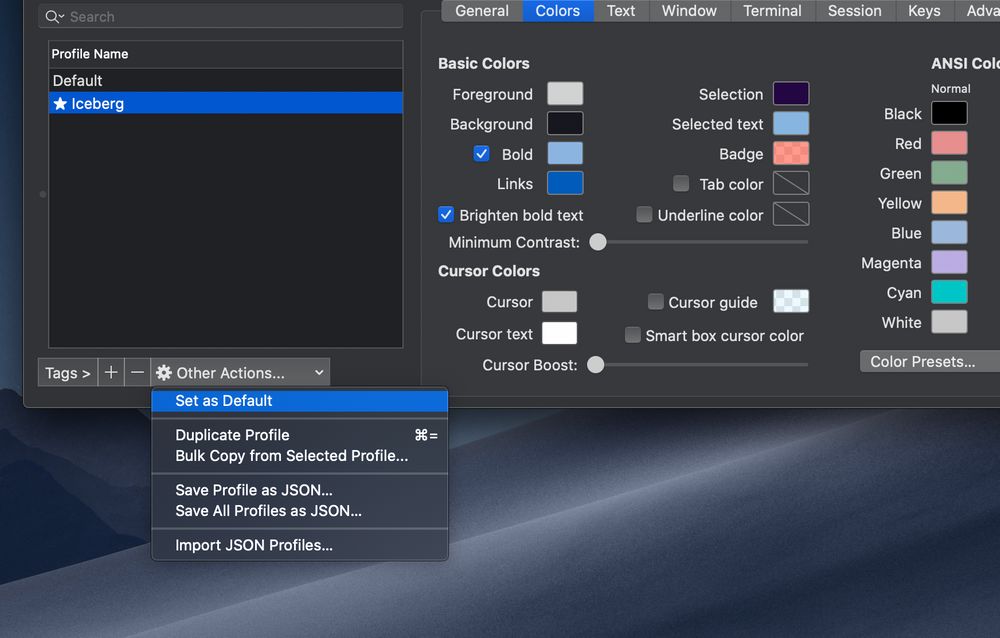
Task: Expand the Tags panel button
Action: pyautogui.click(x=68, y=373)
